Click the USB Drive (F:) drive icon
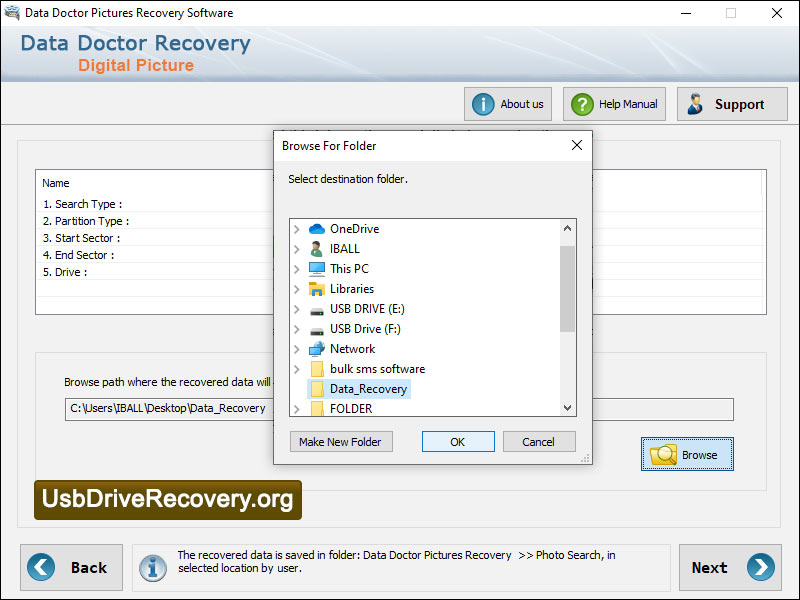Screen dimensions: 800x600 coord(315,328)
